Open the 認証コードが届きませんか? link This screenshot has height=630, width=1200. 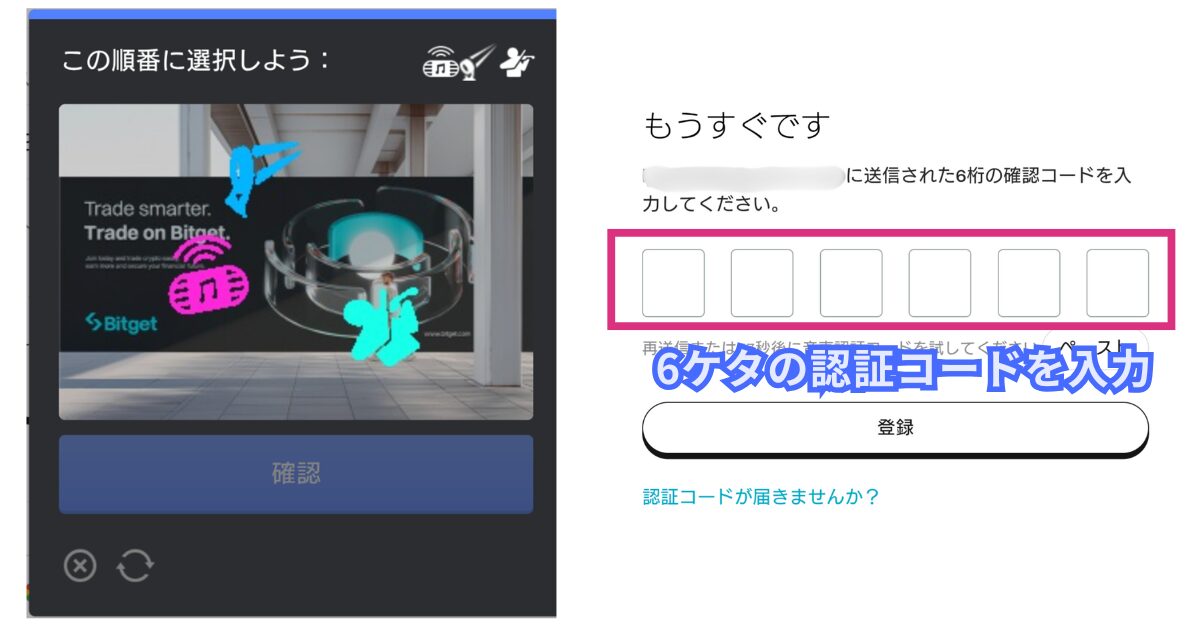pos(760,497)
